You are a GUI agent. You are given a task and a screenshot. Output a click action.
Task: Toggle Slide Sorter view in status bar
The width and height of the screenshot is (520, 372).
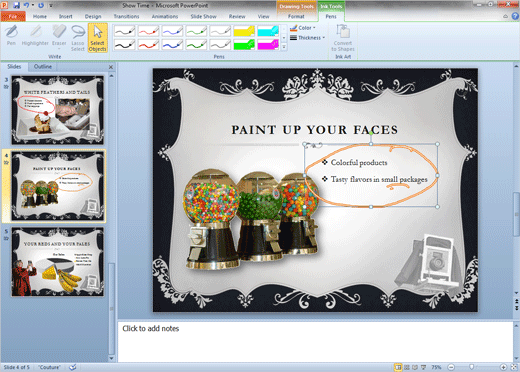(407, 367)
